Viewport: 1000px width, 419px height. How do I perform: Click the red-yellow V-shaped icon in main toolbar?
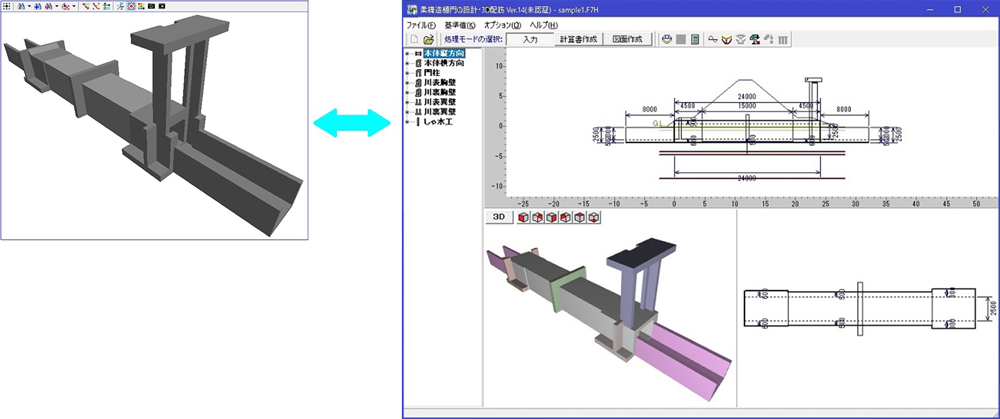click(726, 40)
